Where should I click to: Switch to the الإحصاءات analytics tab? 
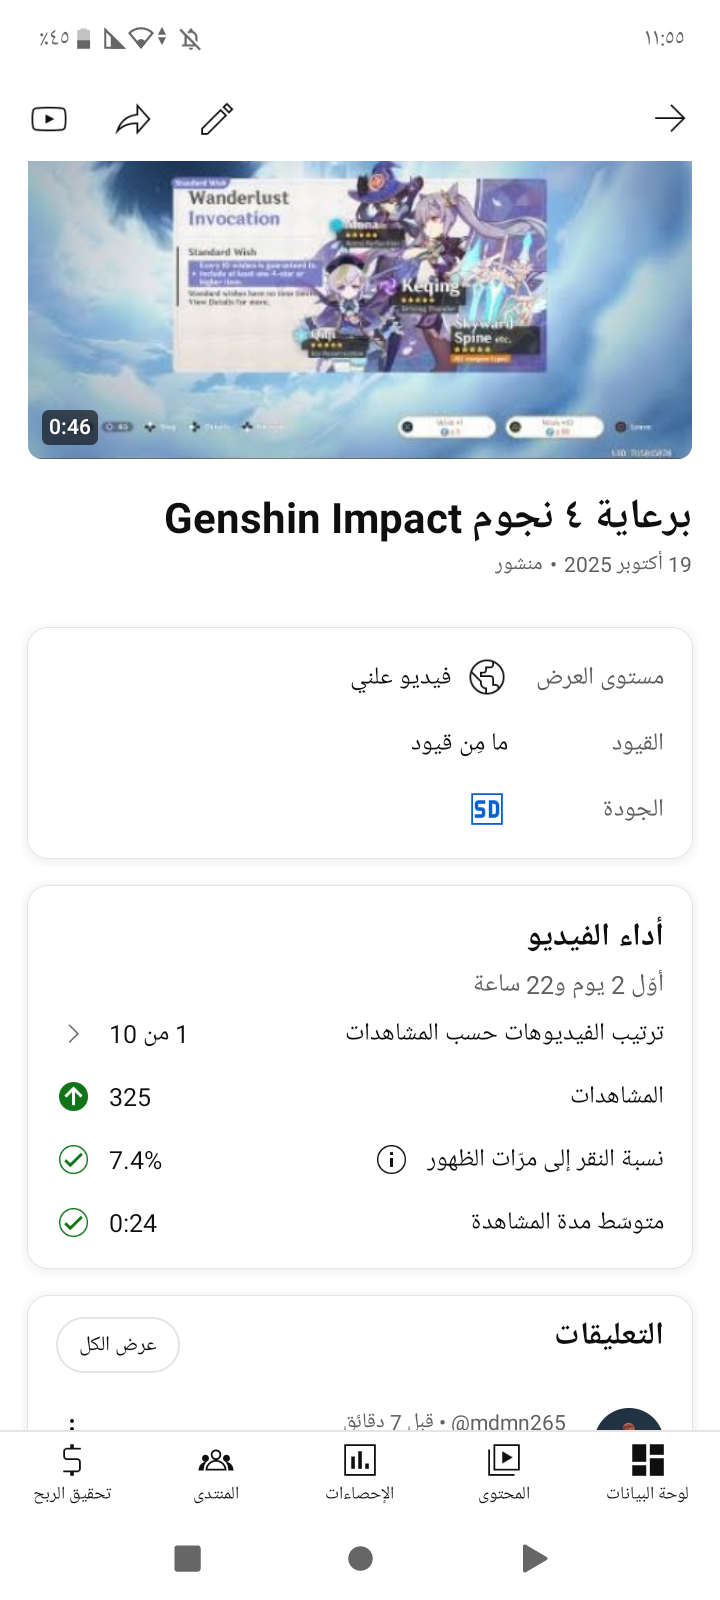(360, 1472)
